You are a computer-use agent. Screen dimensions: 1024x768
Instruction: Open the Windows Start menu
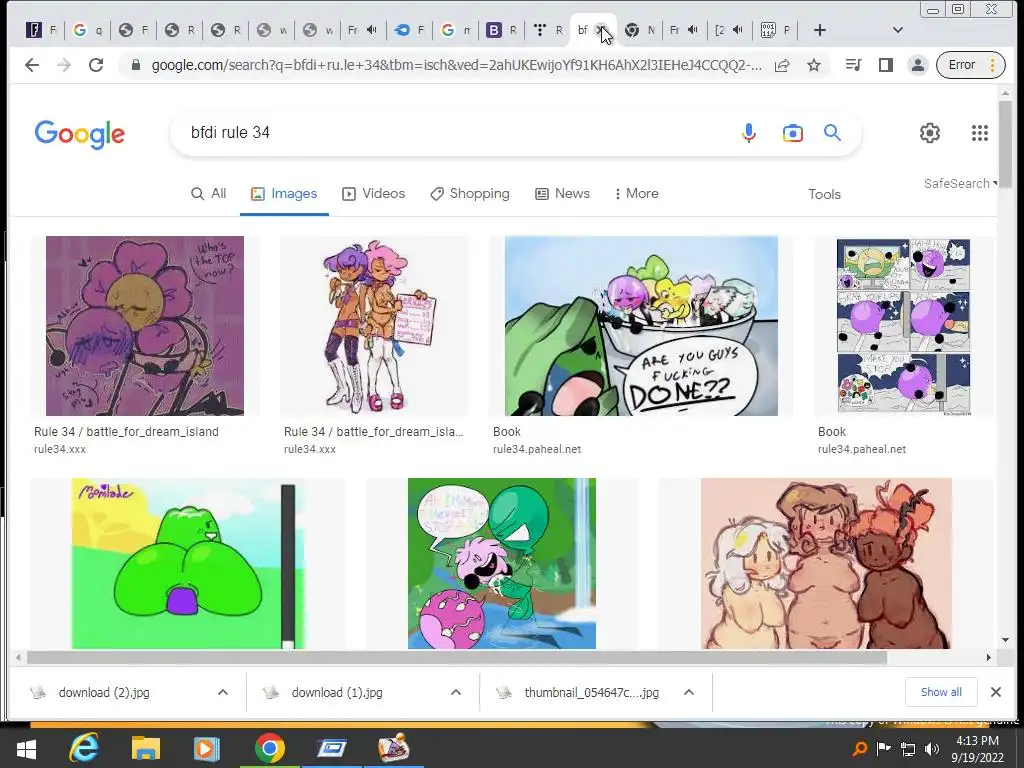25,748
